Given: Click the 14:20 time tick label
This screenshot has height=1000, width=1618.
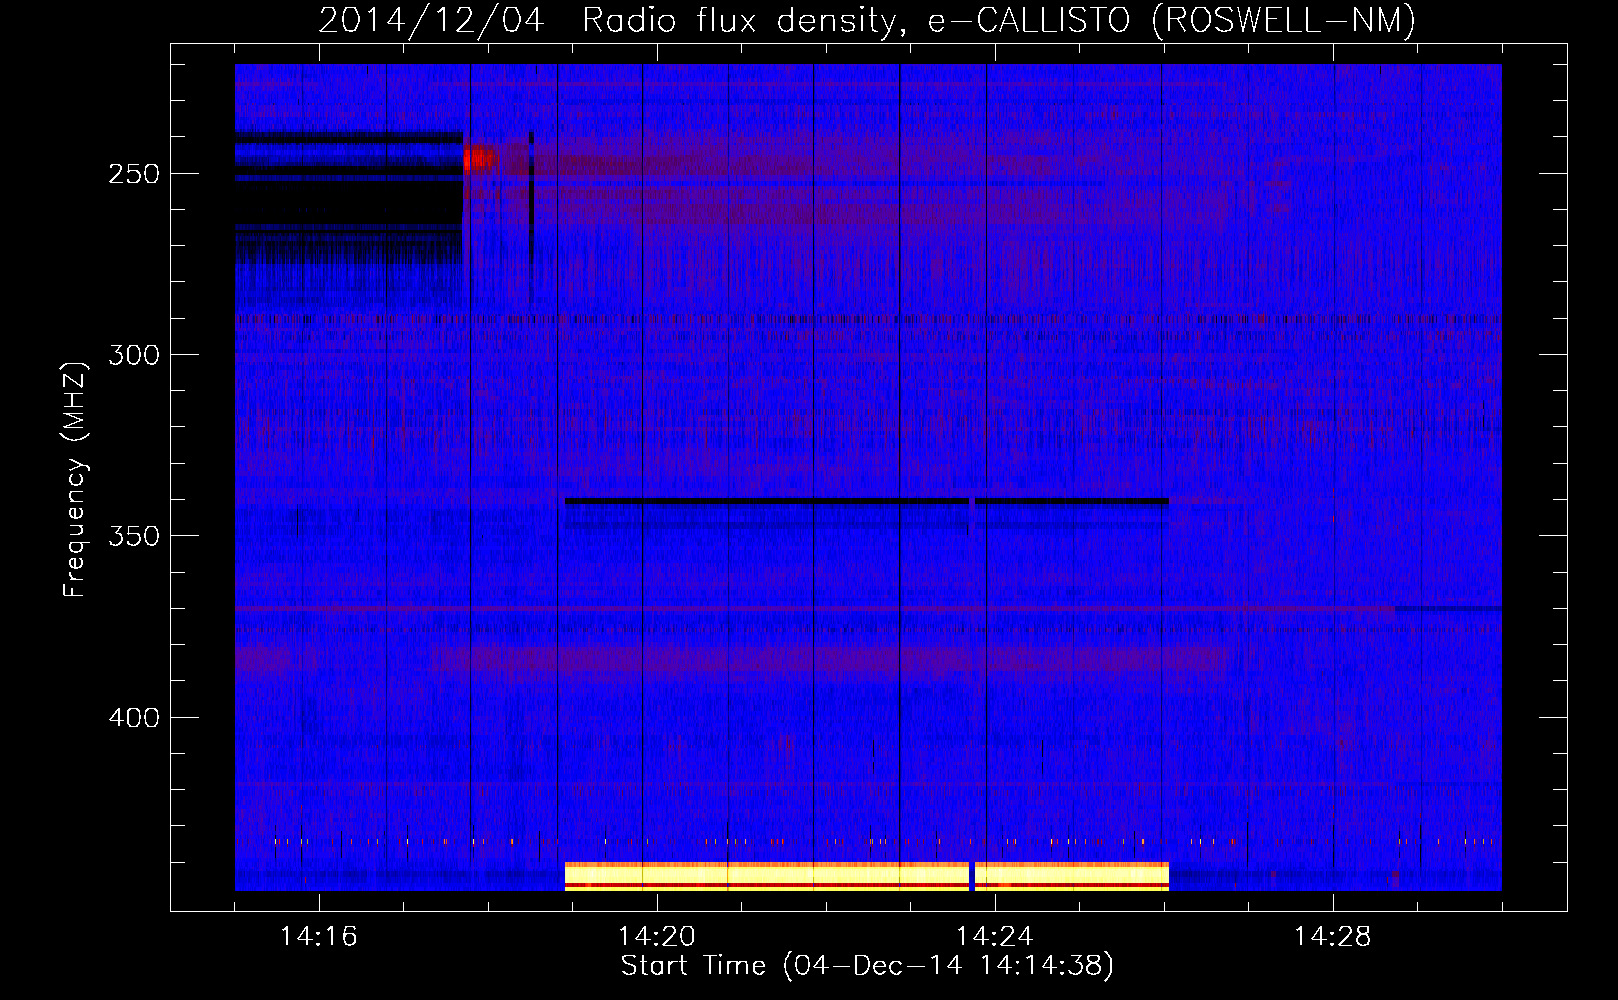Looking at the screenshot, I should pos(657,936).
